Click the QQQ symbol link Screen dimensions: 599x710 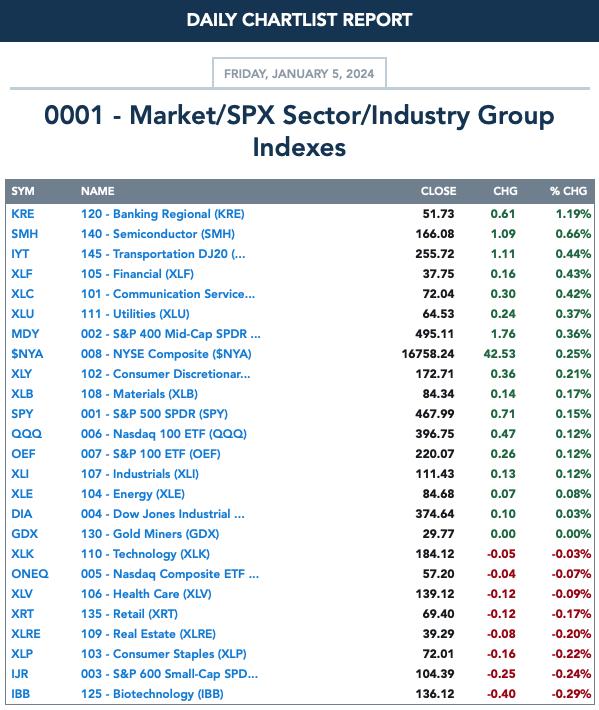(26, 434)
